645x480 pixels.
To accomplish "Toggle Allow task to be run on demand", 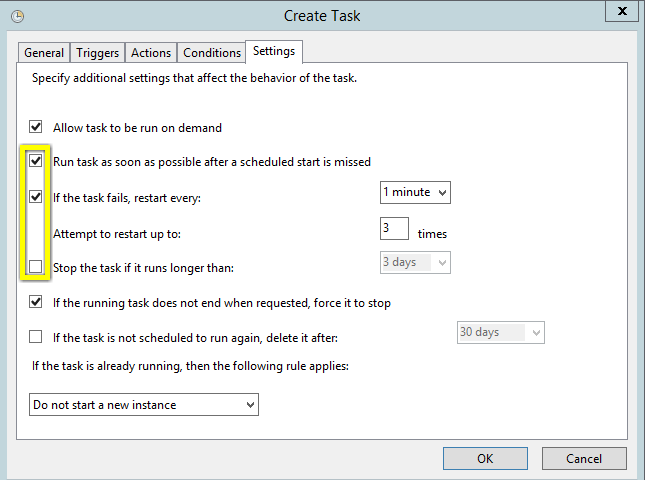I will [x=37, y=128].
